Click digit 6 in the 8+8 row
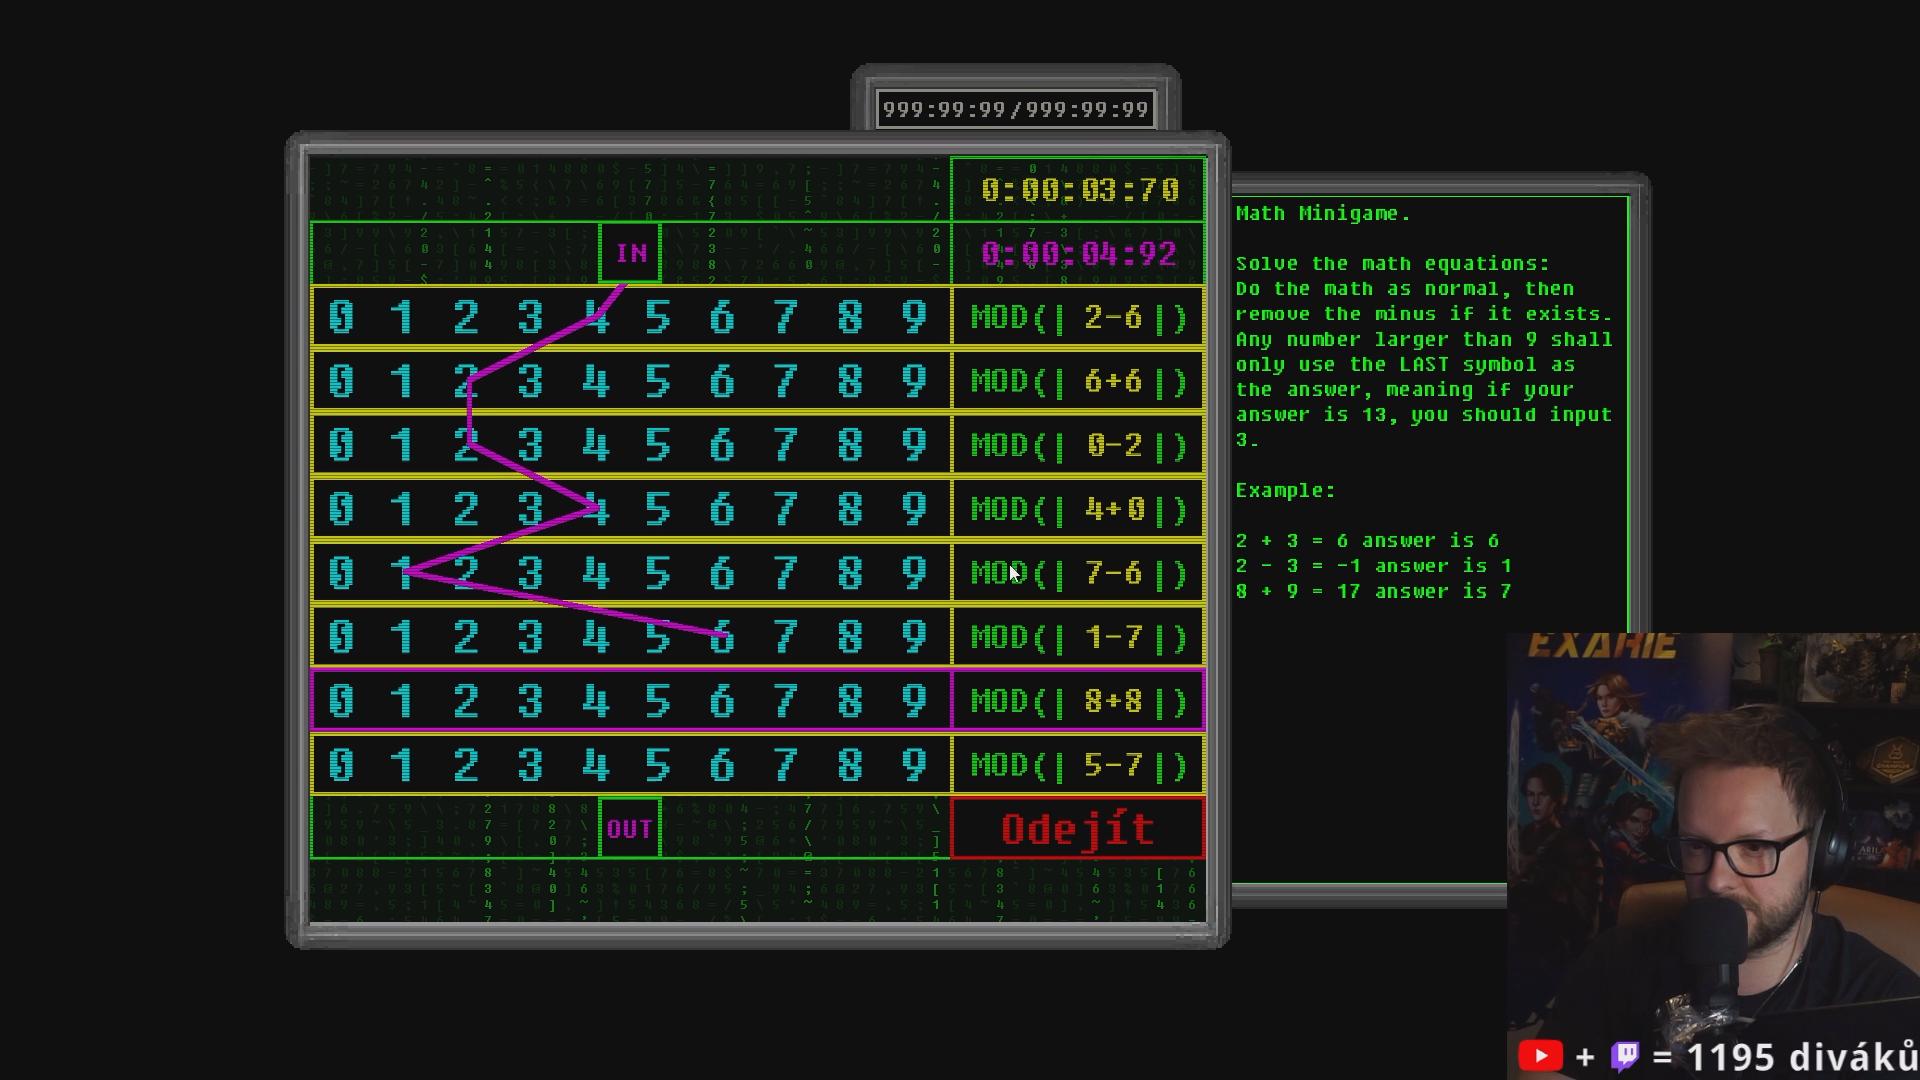The image size is (1920, 1080). click(722, 701)
